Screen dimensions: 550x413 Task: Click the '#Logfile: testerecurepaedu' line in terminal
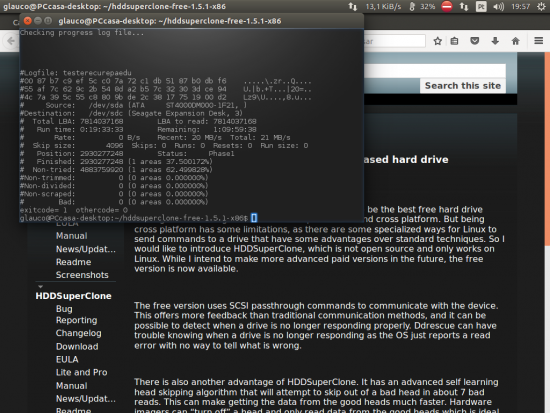tap(76, 73)
